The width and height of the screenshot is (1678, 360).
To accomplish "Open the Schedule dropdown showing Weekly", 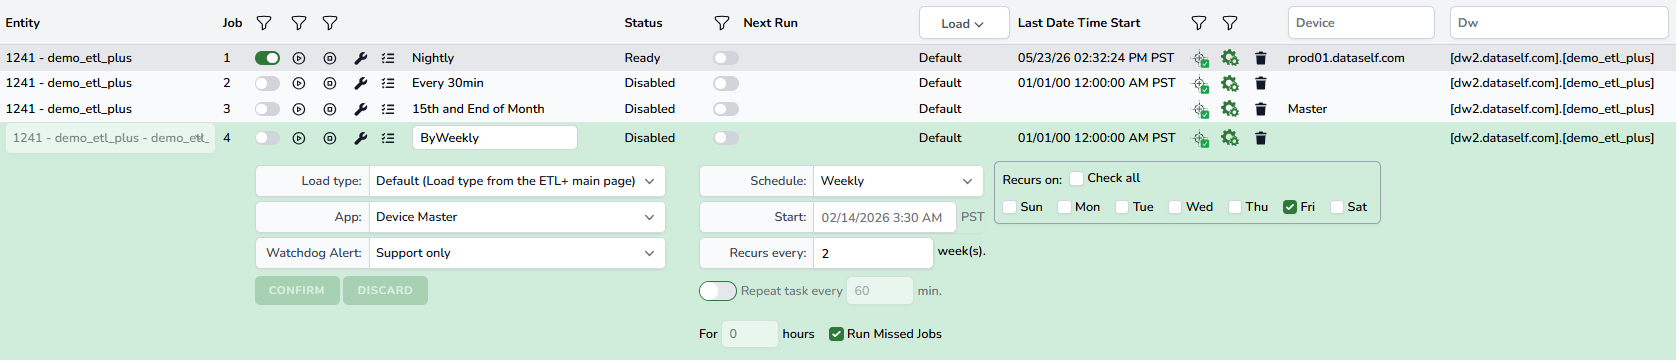I will (x=898, y=181).
